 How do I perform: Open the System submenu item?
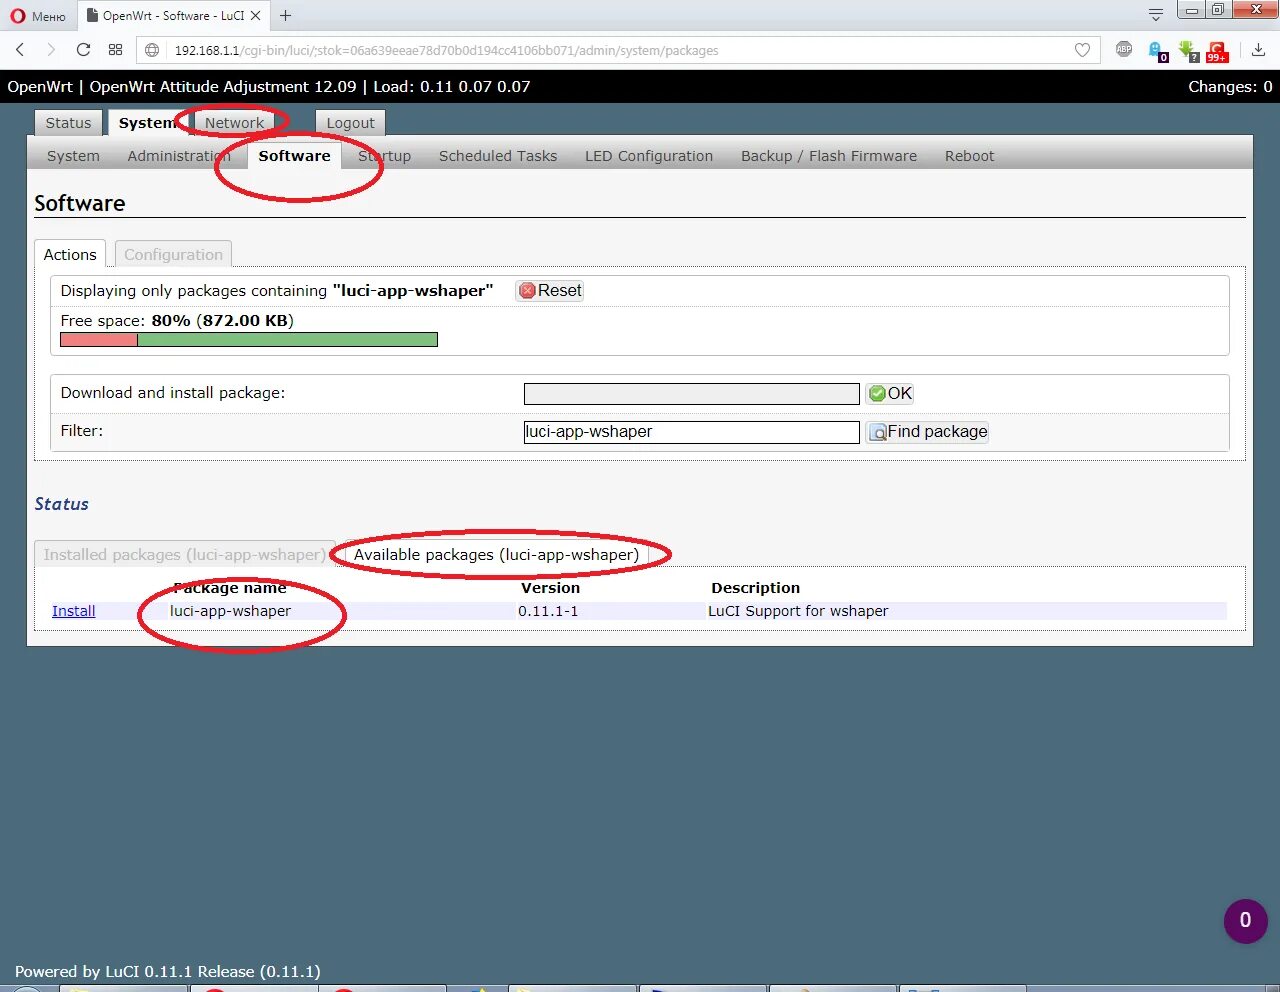click(x=73, y=156)
